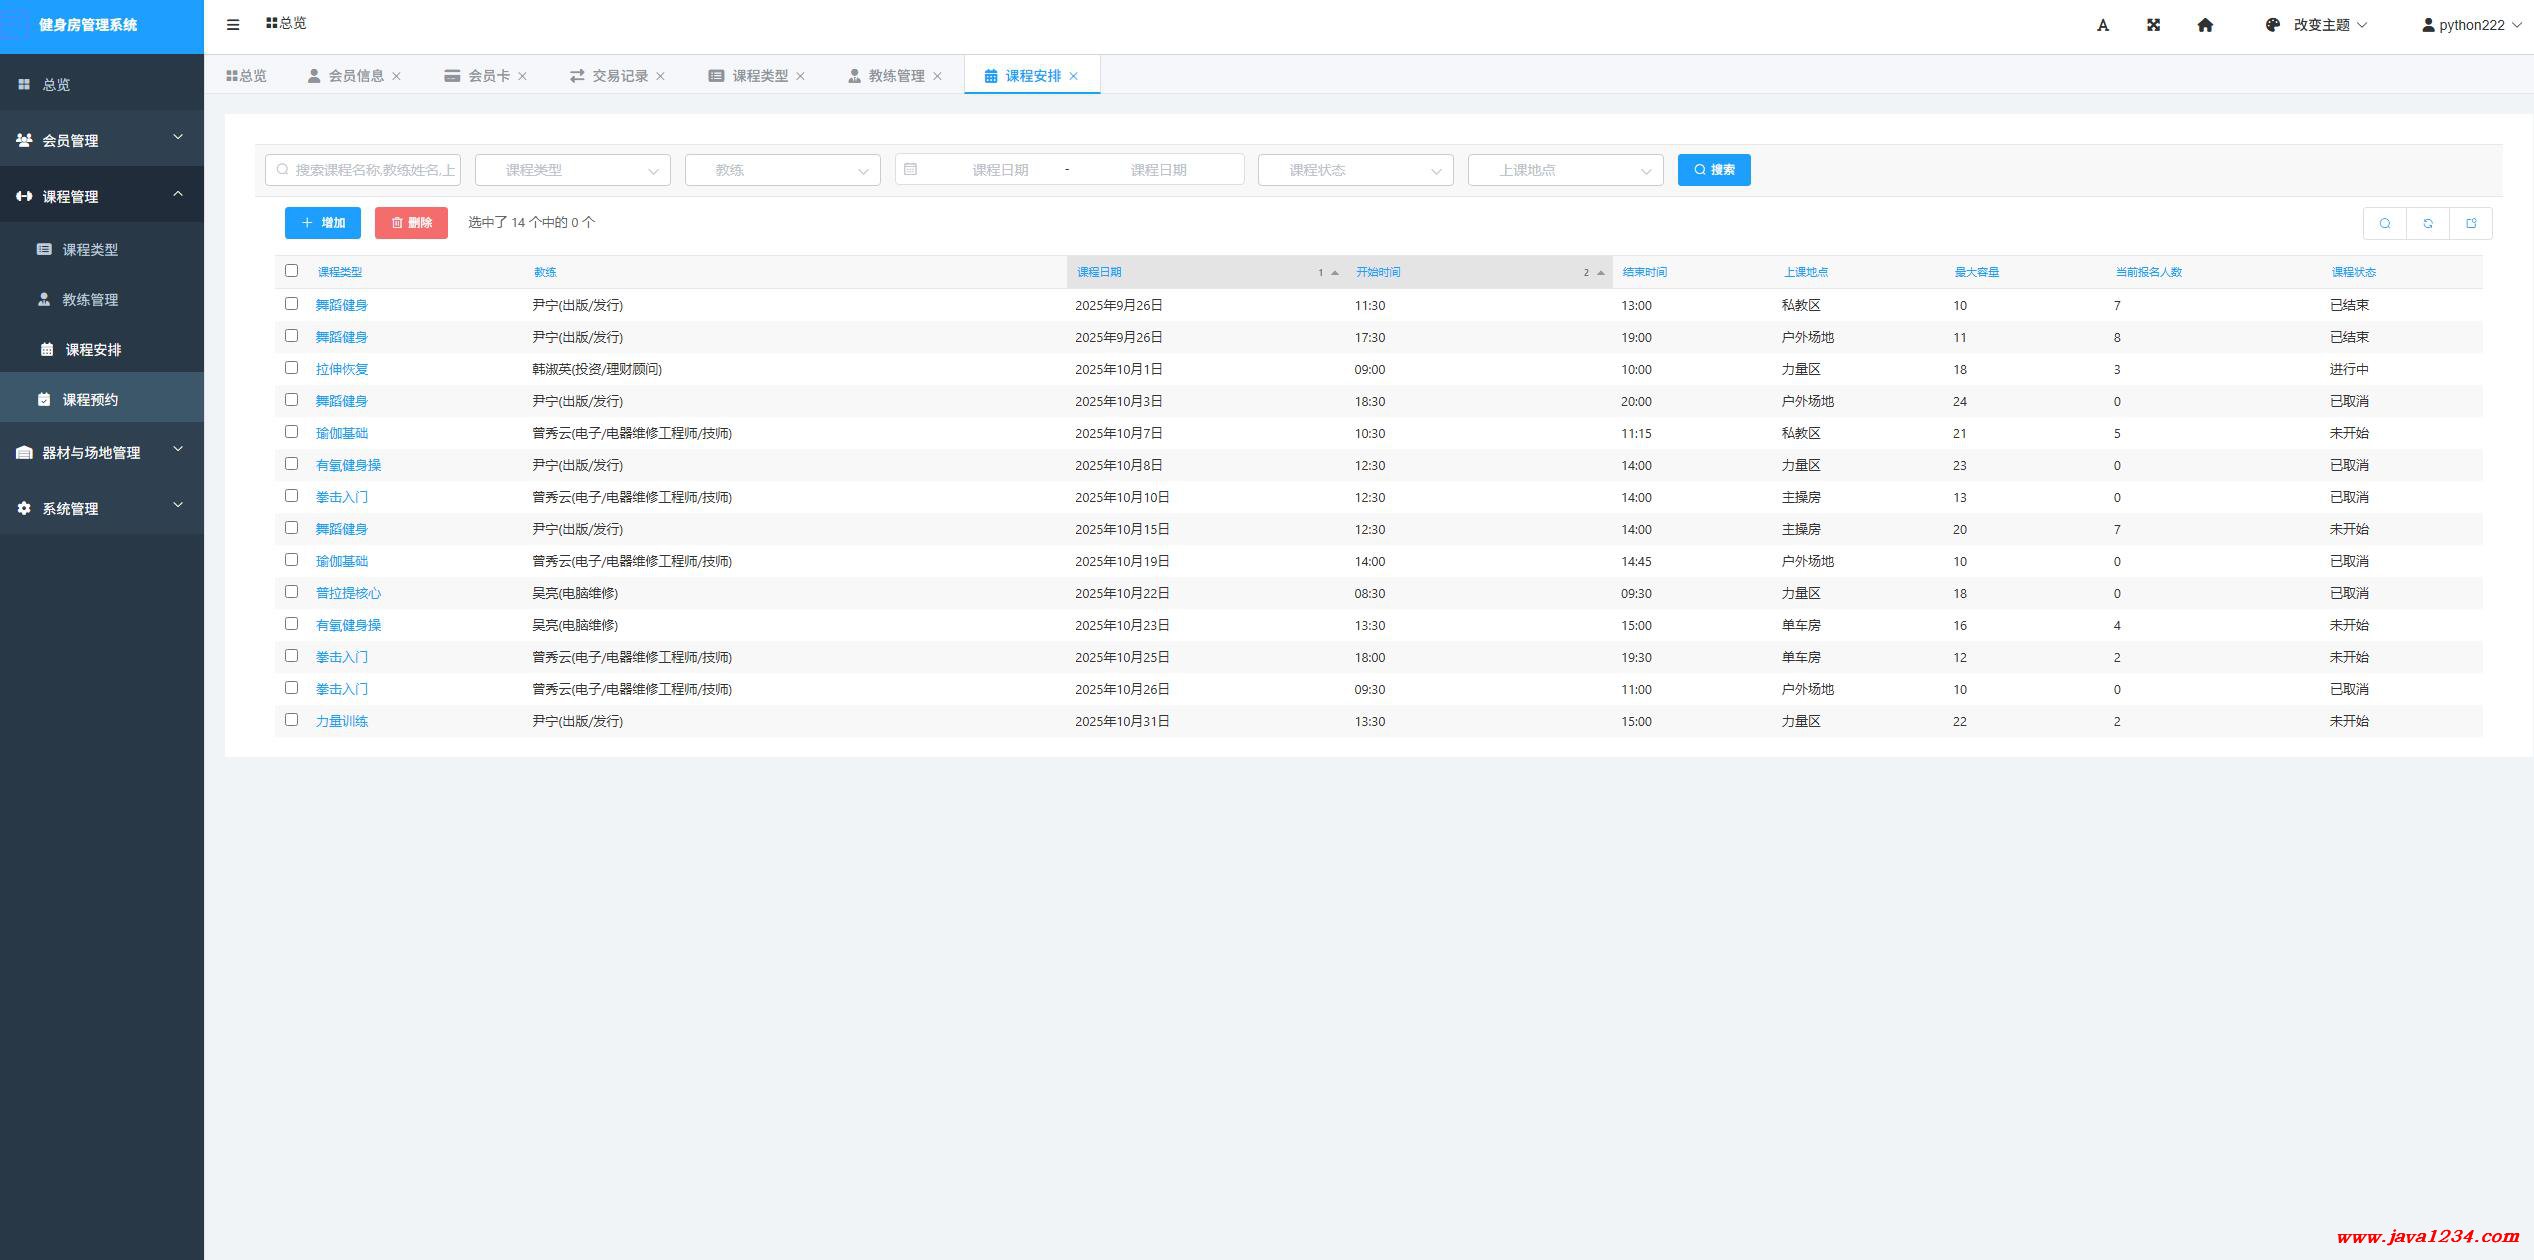Click the font size 'A' icon

(2103, 25)
